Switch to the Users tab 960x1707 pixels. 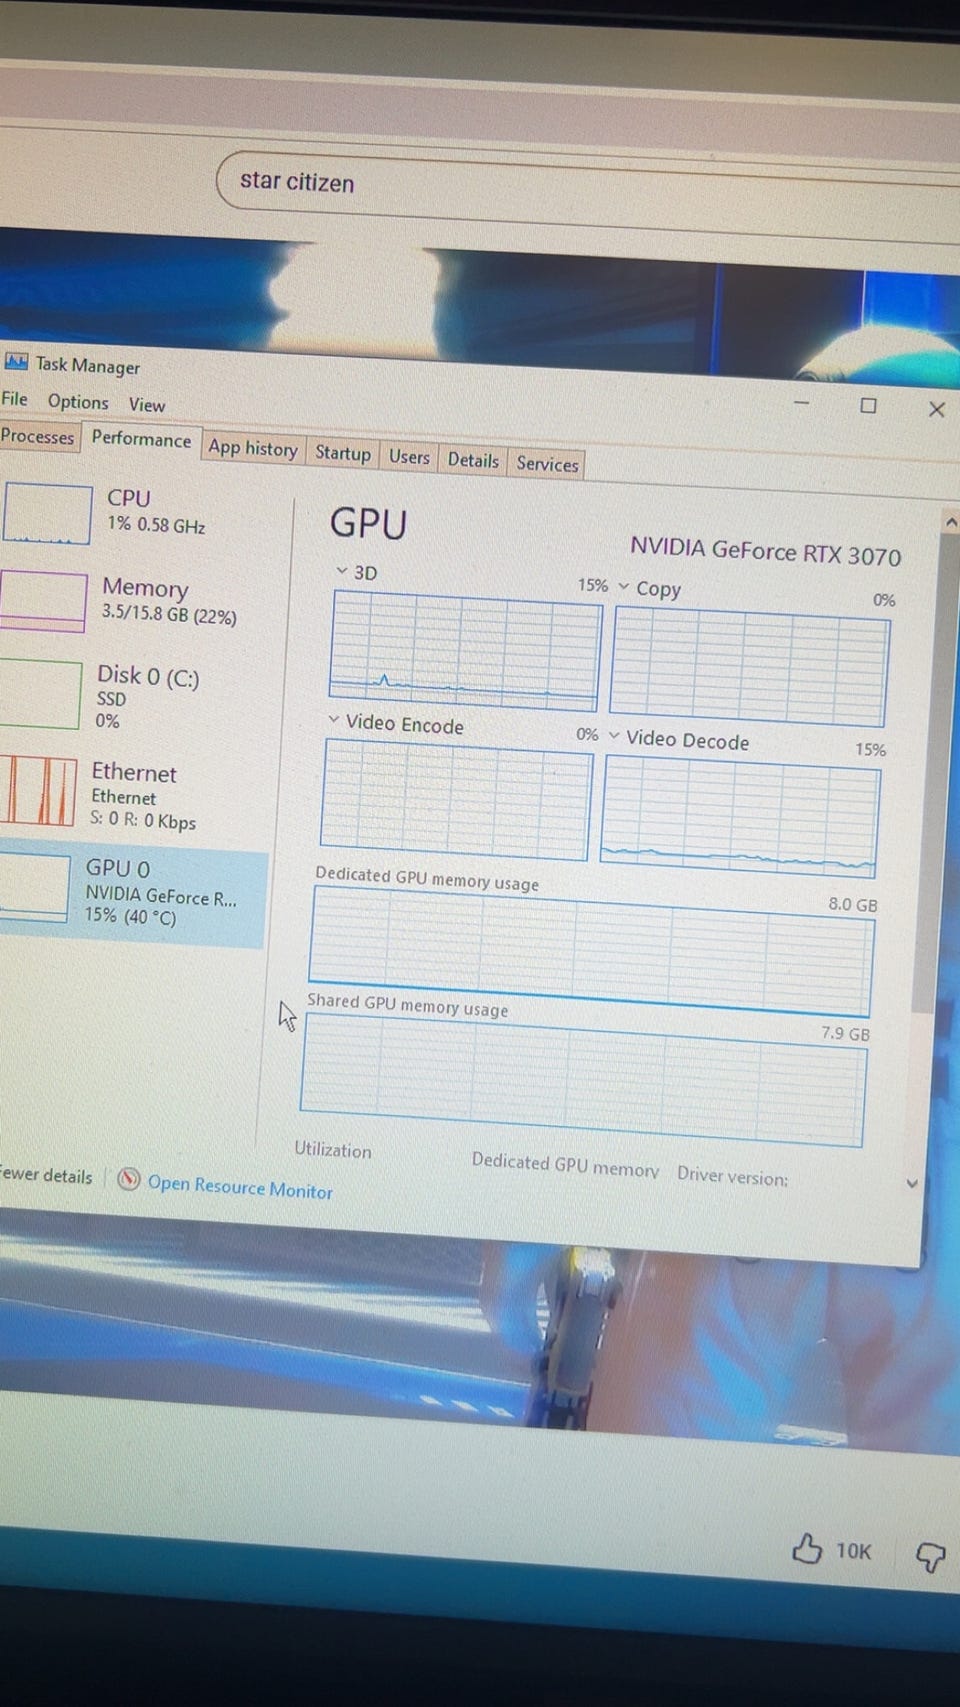pyautogui.click(x=409, y=457)
